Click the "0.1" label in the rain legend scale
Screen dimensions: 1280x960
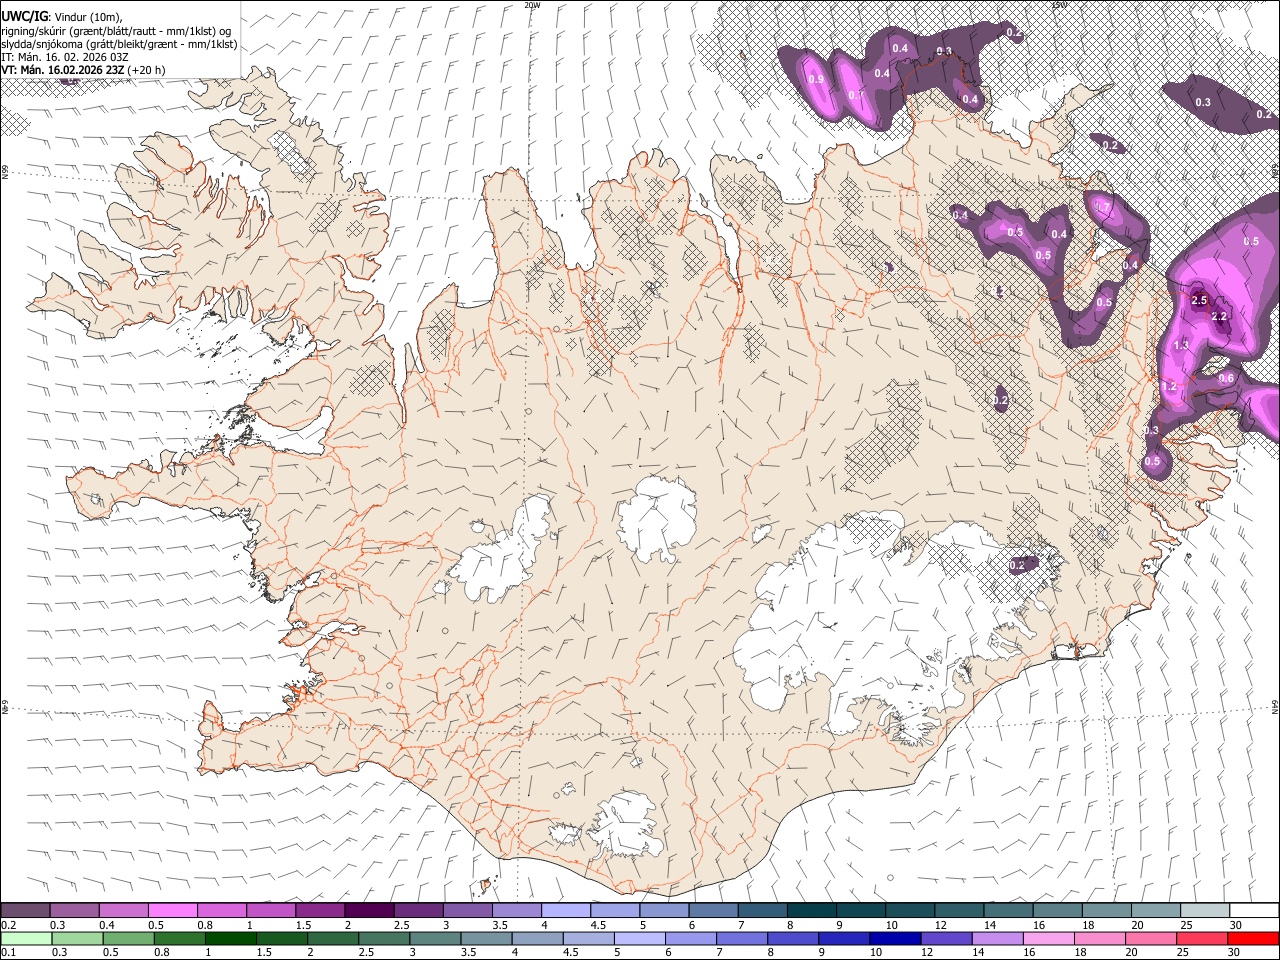(x=8, y=953)
